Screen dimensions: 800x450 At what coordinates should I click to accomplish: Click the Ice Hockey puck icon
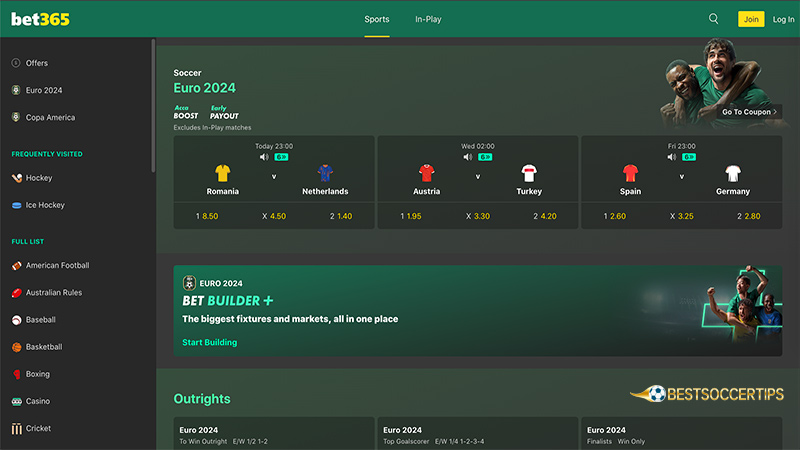tap(16, 205)
